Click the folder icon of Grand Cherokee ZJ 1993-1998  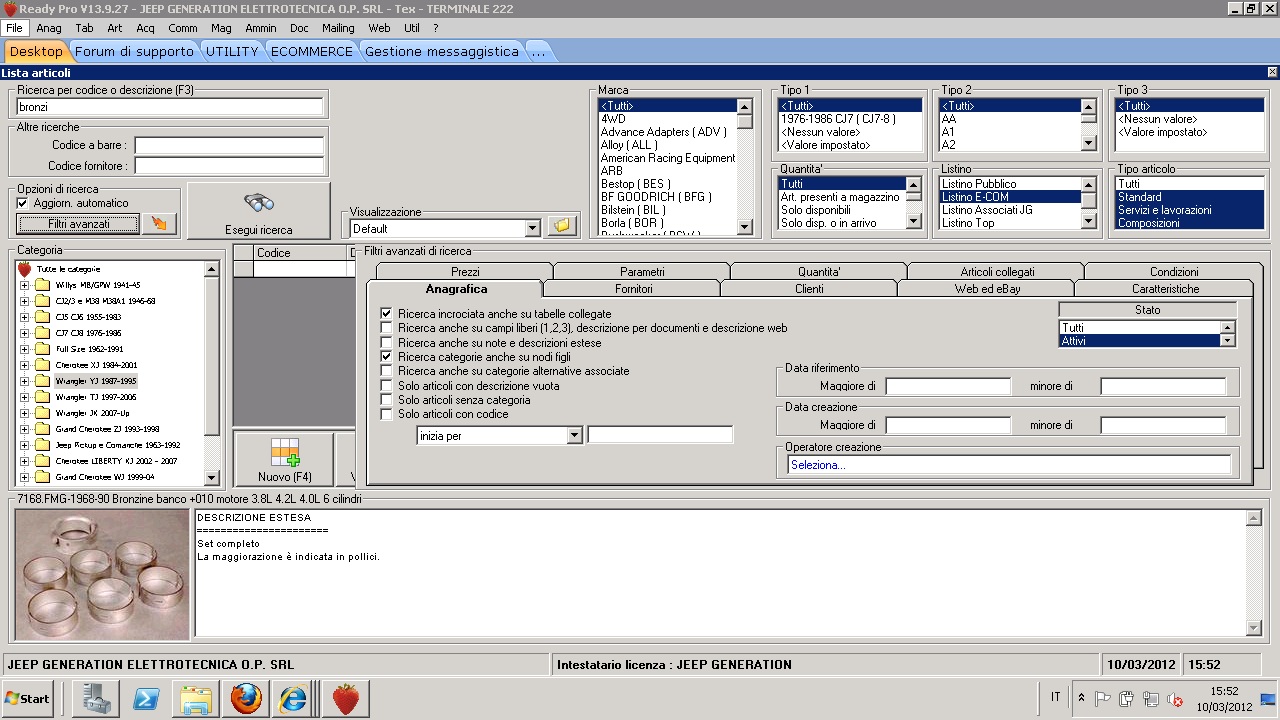click(42, 429)
